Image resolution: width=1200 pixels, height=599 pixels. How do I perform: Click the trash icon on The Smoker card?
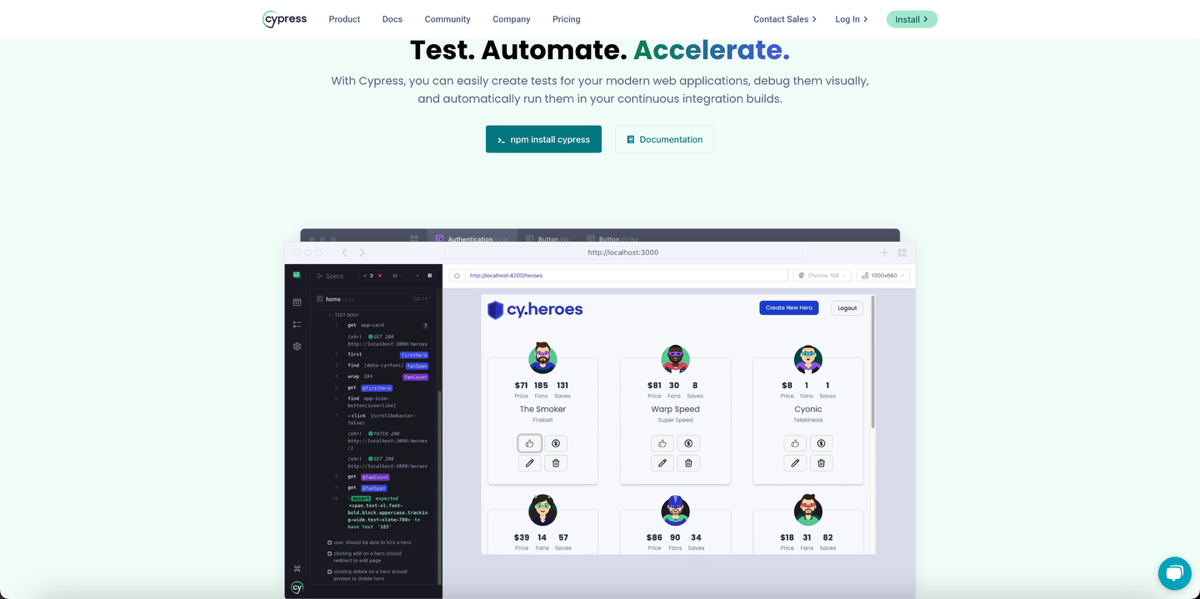pyautogui.click(x=556, y=463)
